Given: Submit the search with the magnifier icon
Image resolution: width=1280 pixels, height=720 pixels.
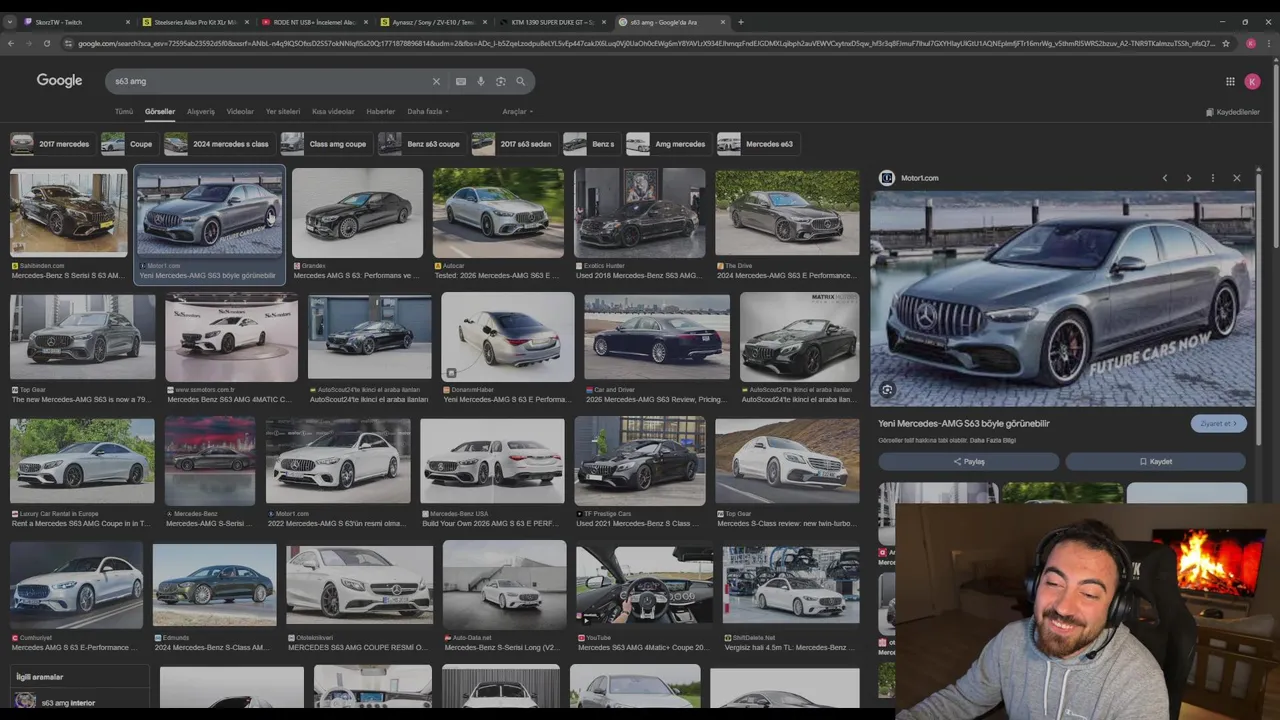Looking at the screenshot, I should click(x=520, y=81).
